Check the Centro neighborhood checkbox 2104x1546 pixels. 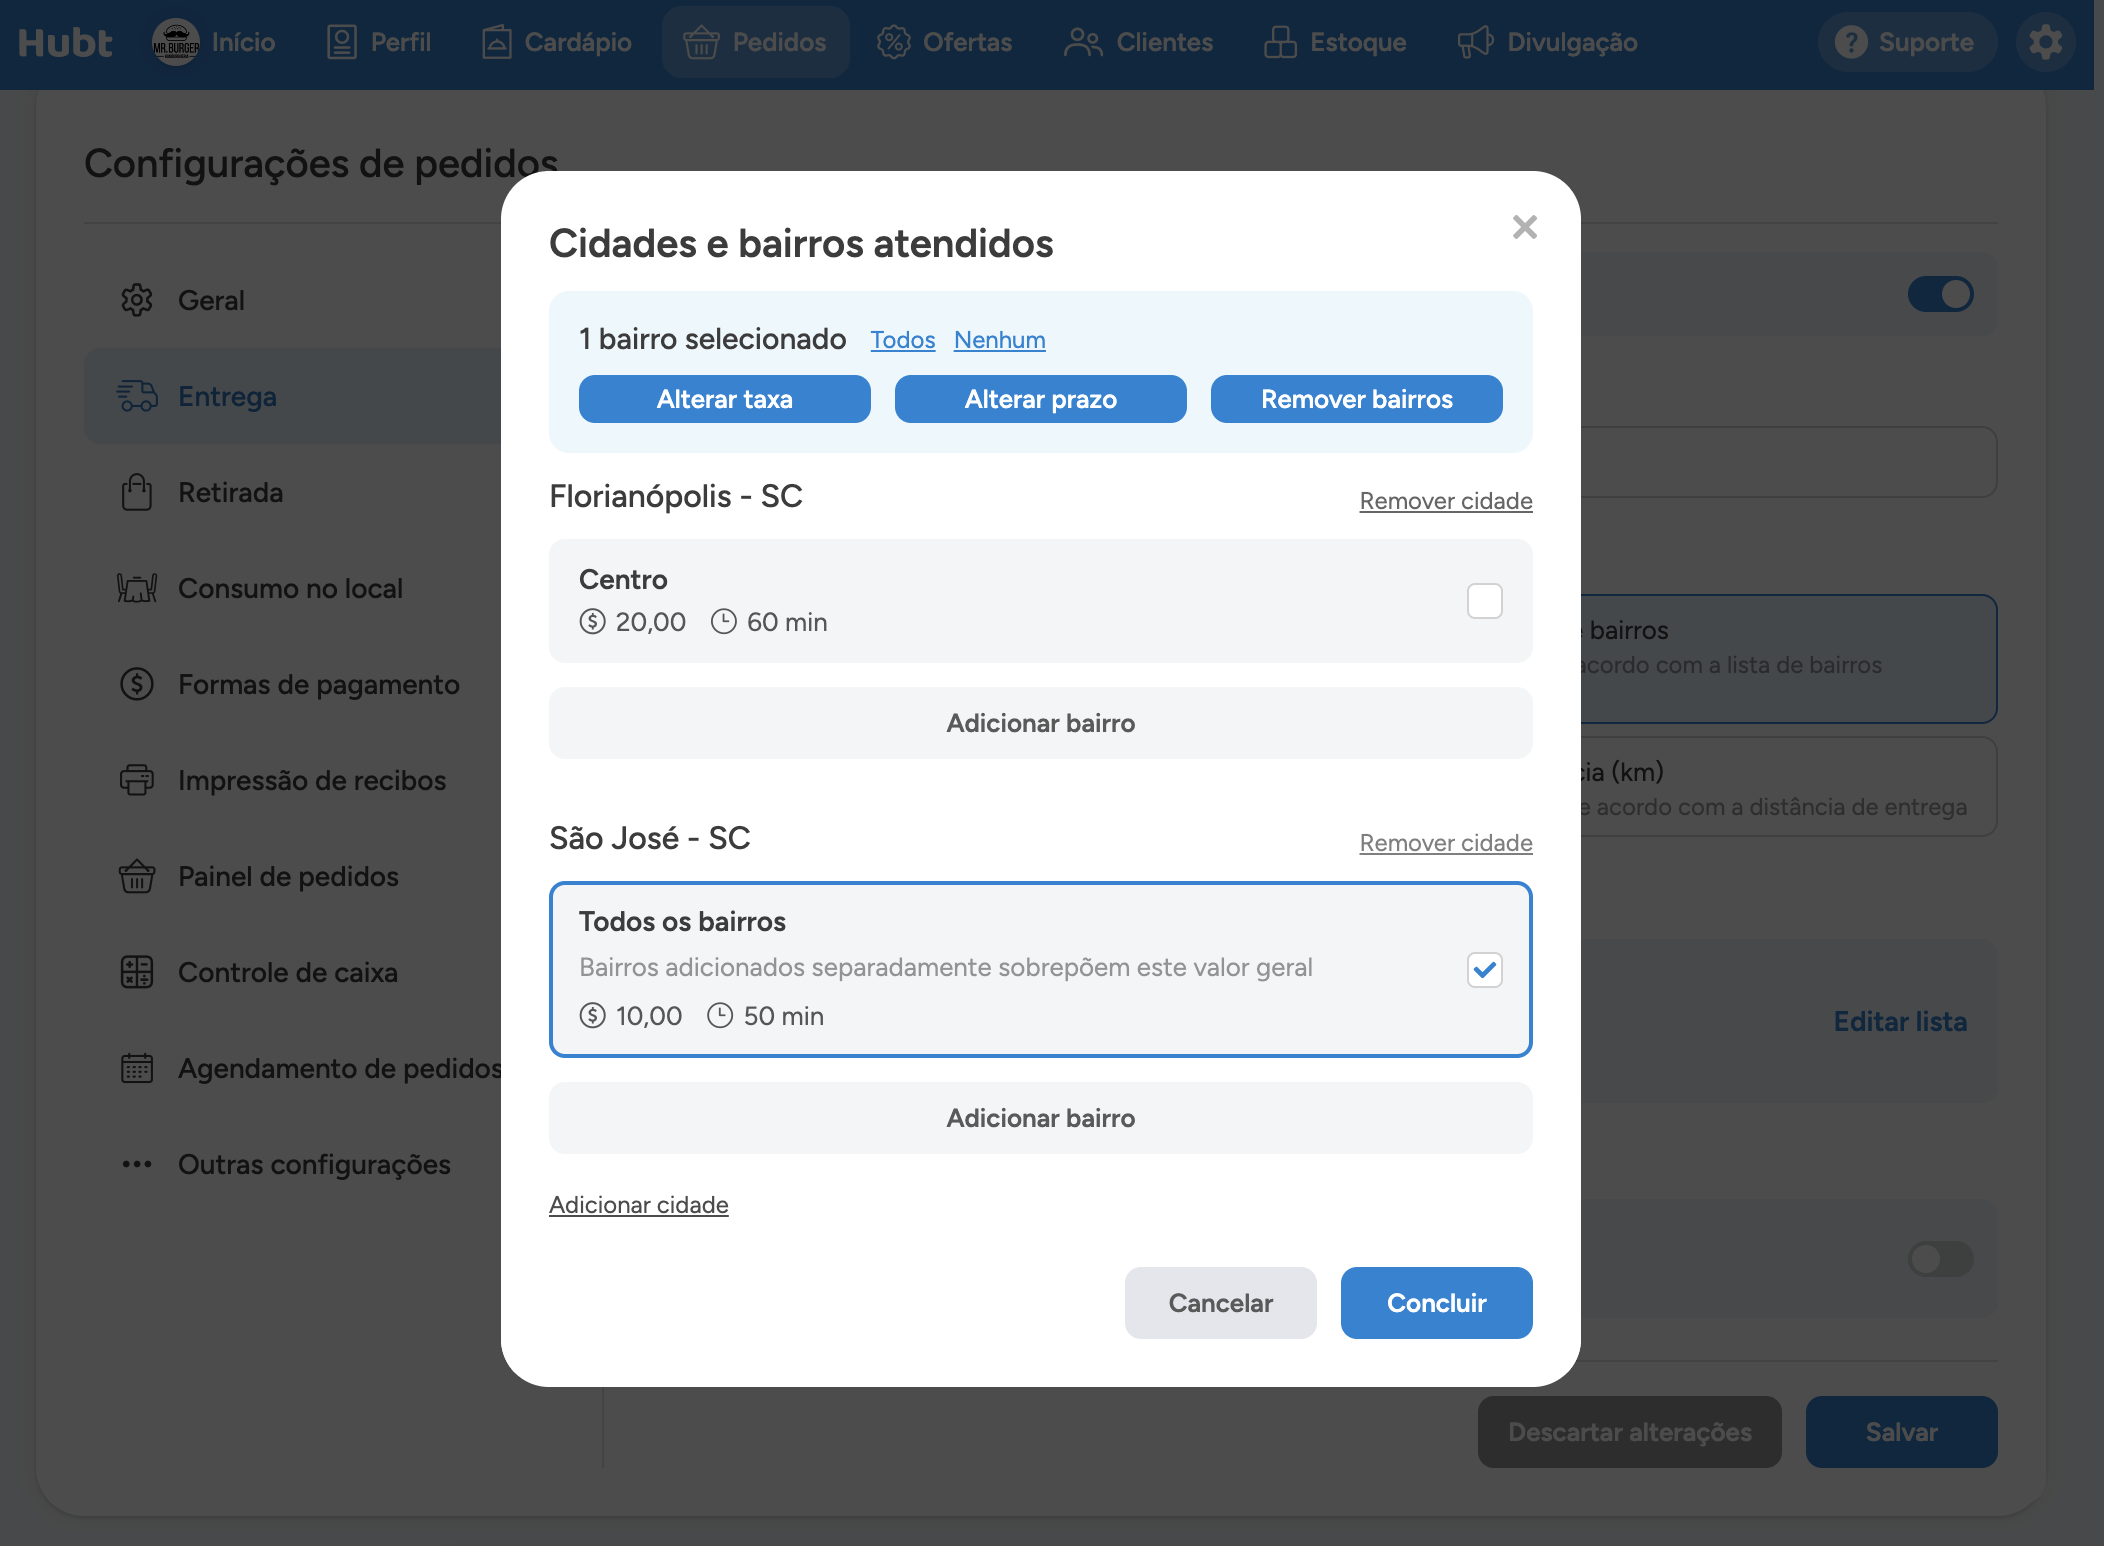click(x=1485, y=601)
